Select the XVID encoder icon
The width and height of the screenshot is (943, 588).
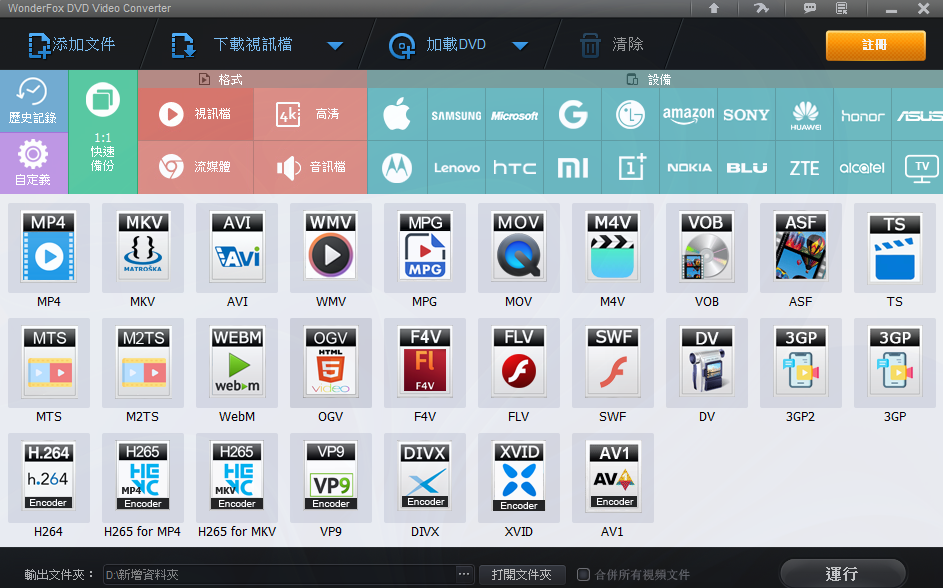pyautogui.click(x=518, y=477)
